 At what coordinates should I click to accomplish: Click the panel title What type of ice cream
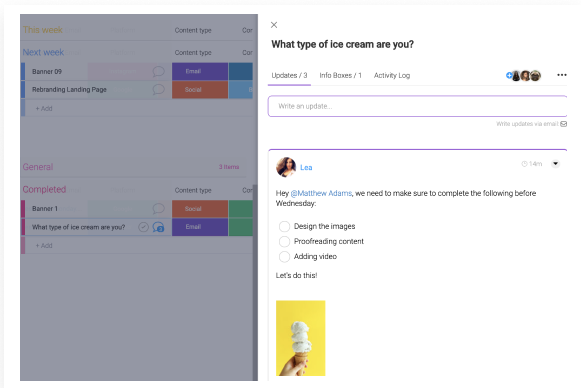point(342,44)
